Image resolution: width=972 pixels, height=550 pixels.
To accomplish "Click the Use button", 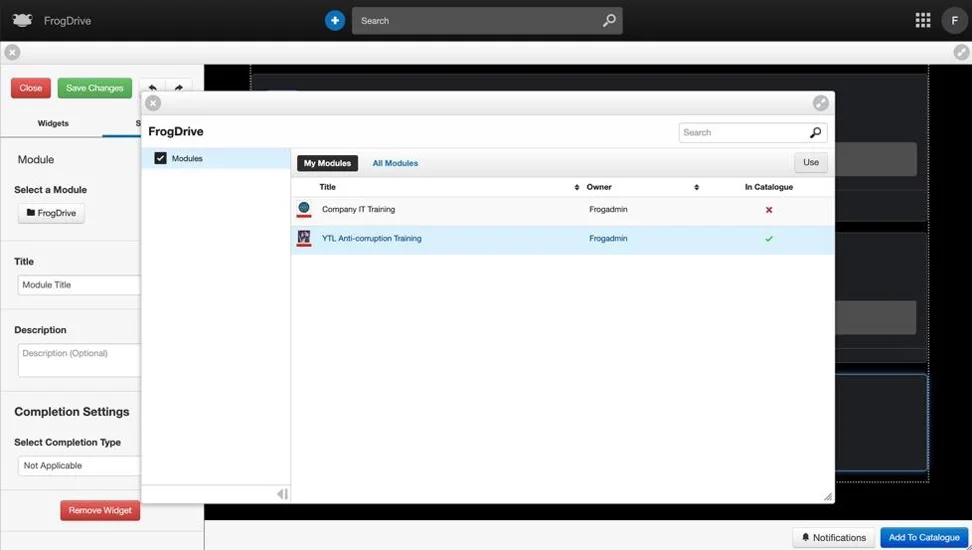I will tap(811, 162).
